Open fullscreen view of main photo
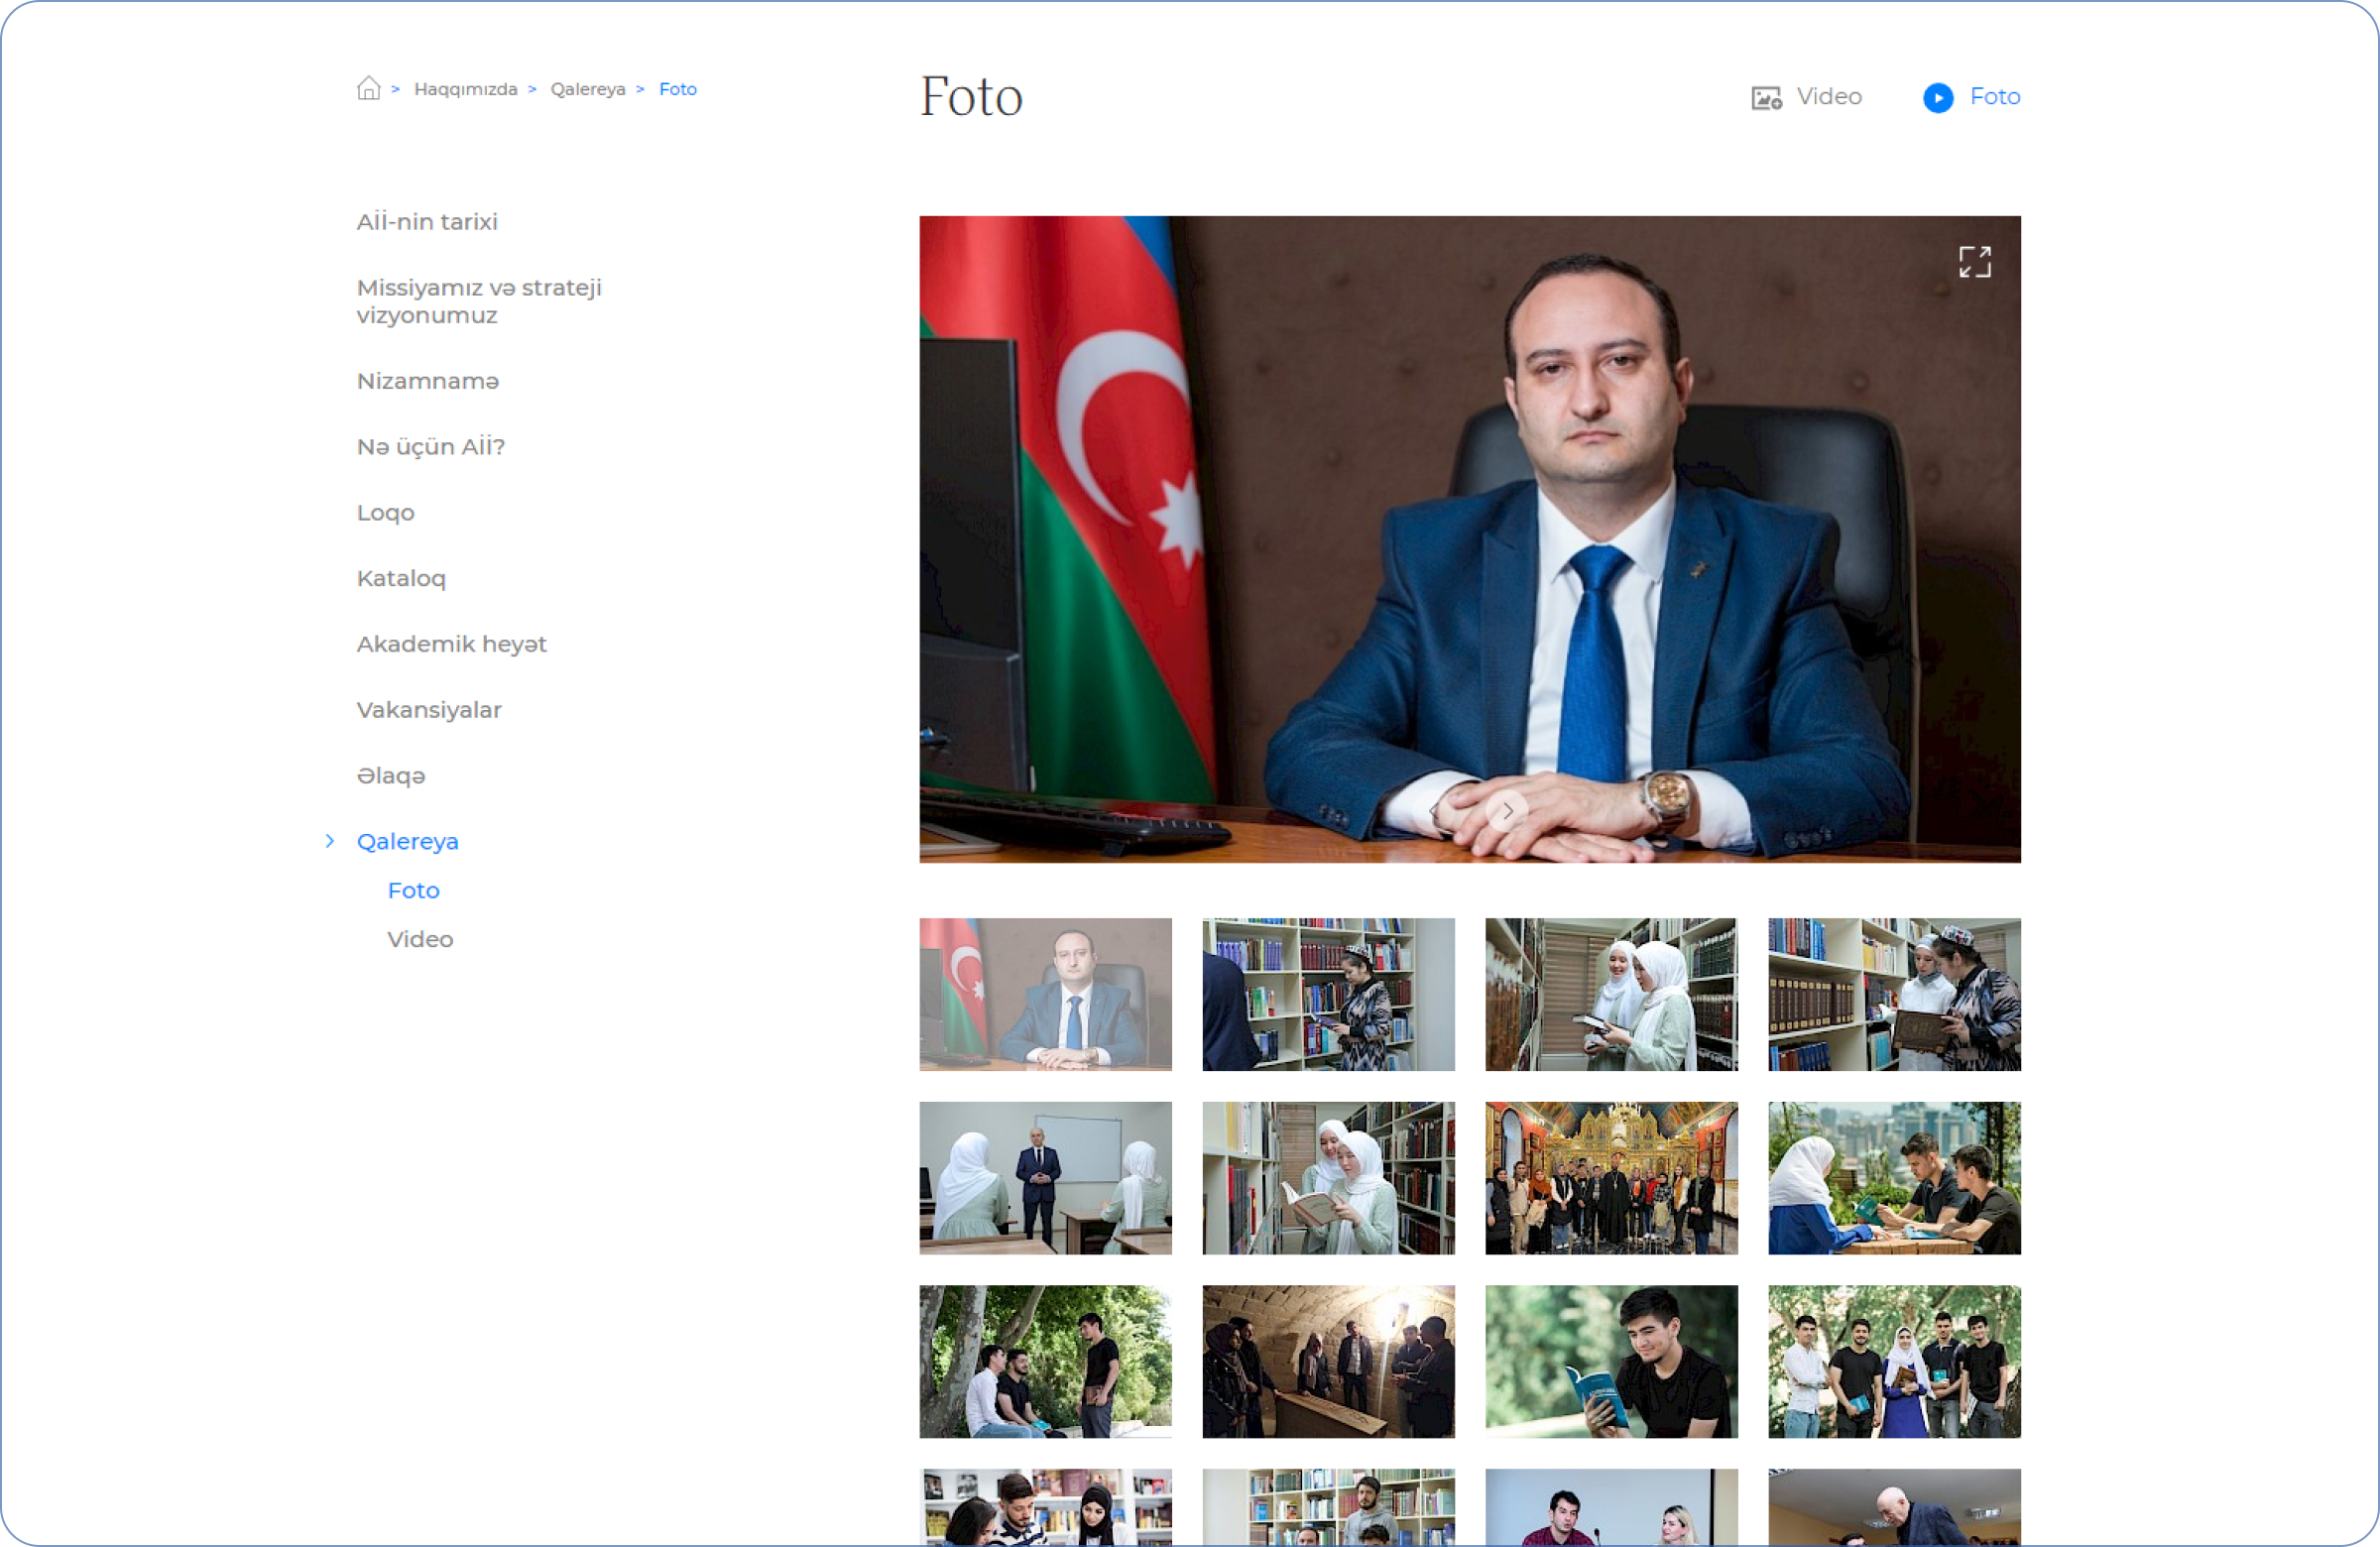The height and width of the screenshot is (1547, 2380). coord(1974,262)
